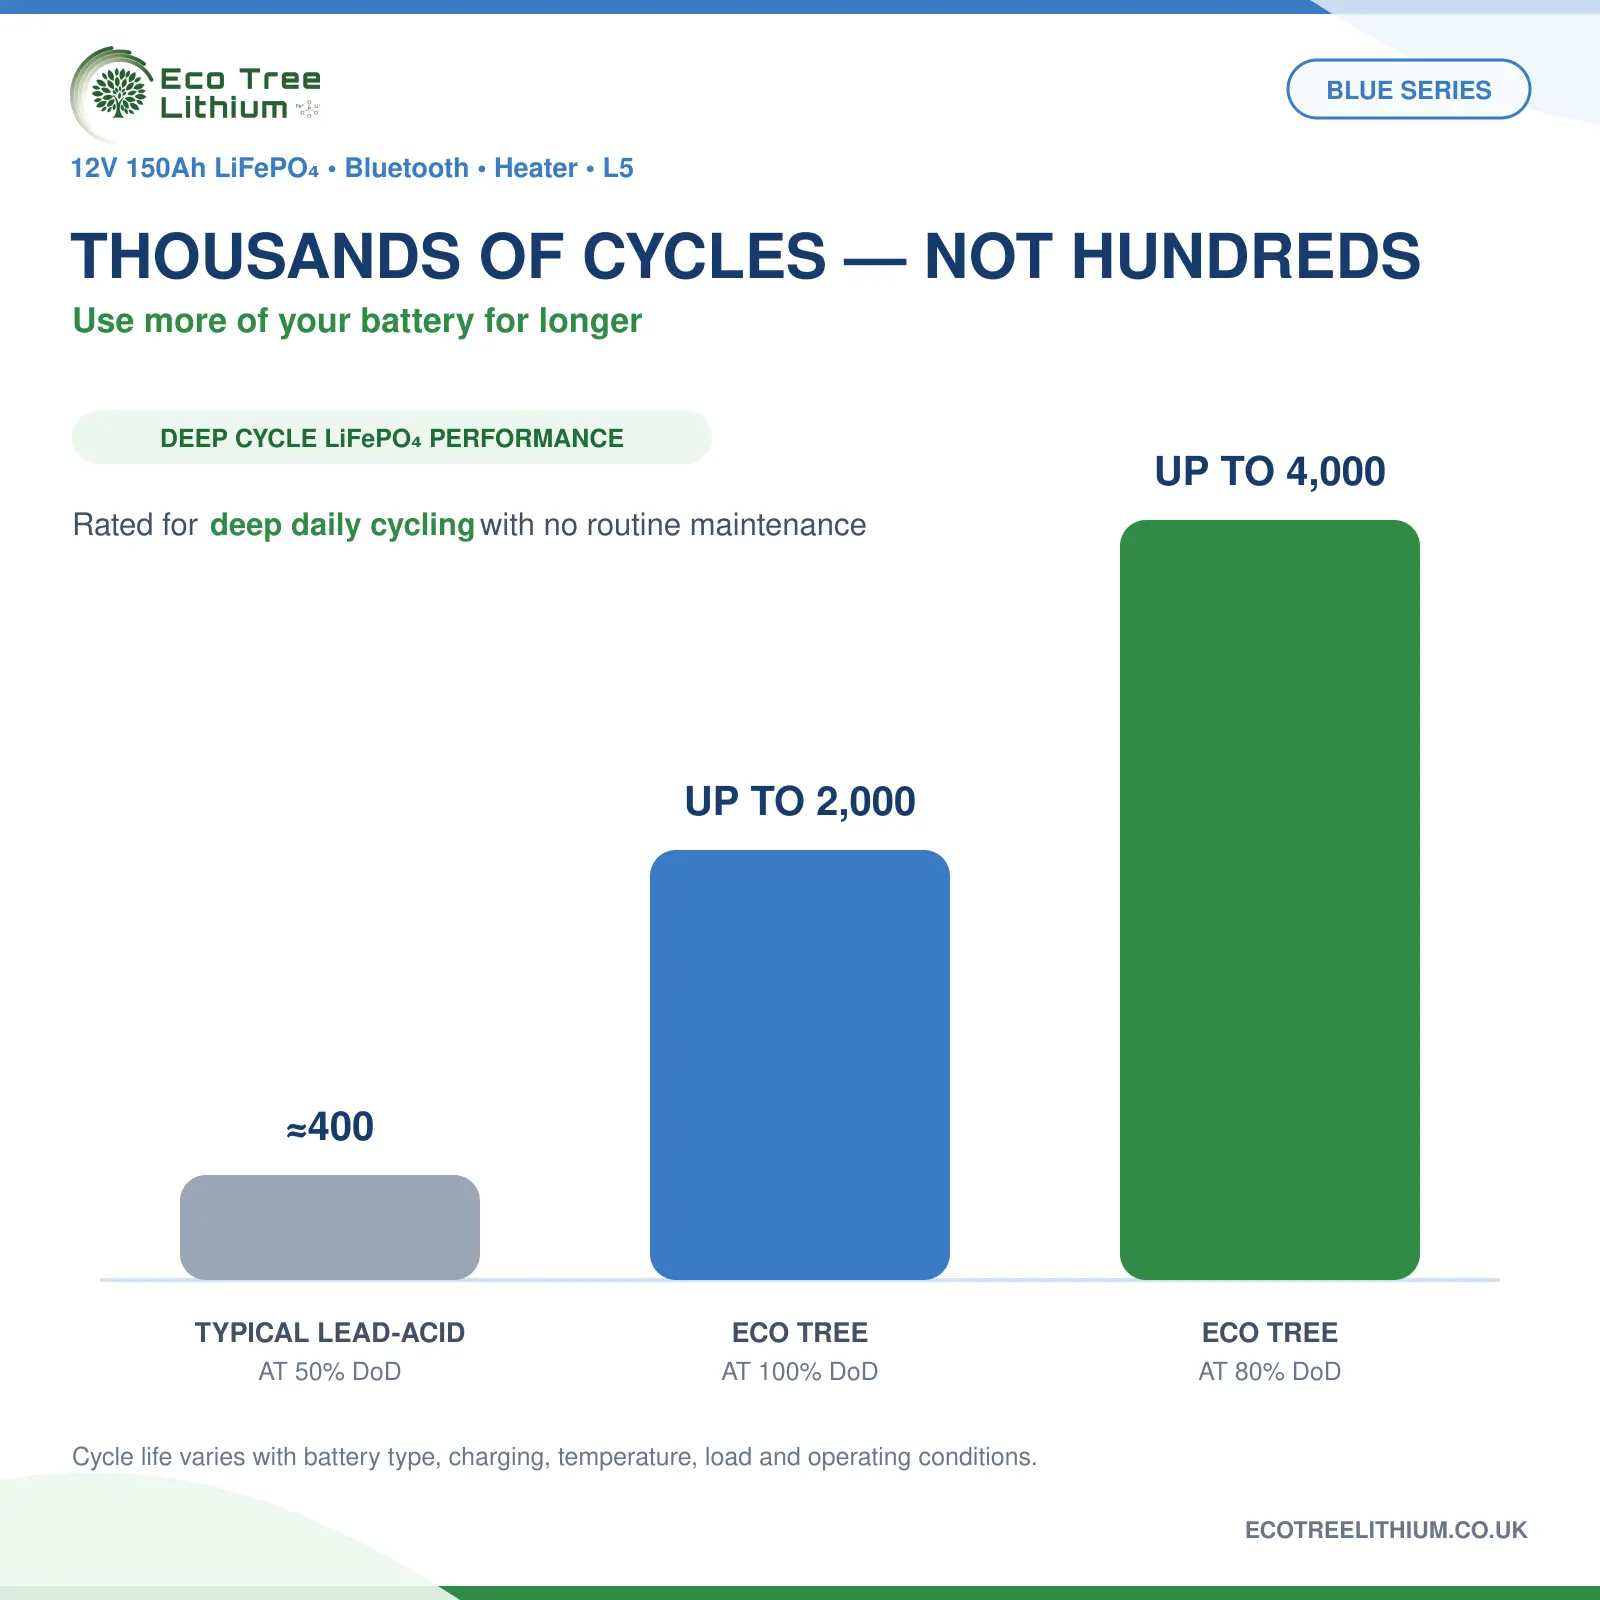Screen dimensions: 1600x1600
Task: Click the blue Eco Tree 100% DoD bar
Action: [800, 1065]
